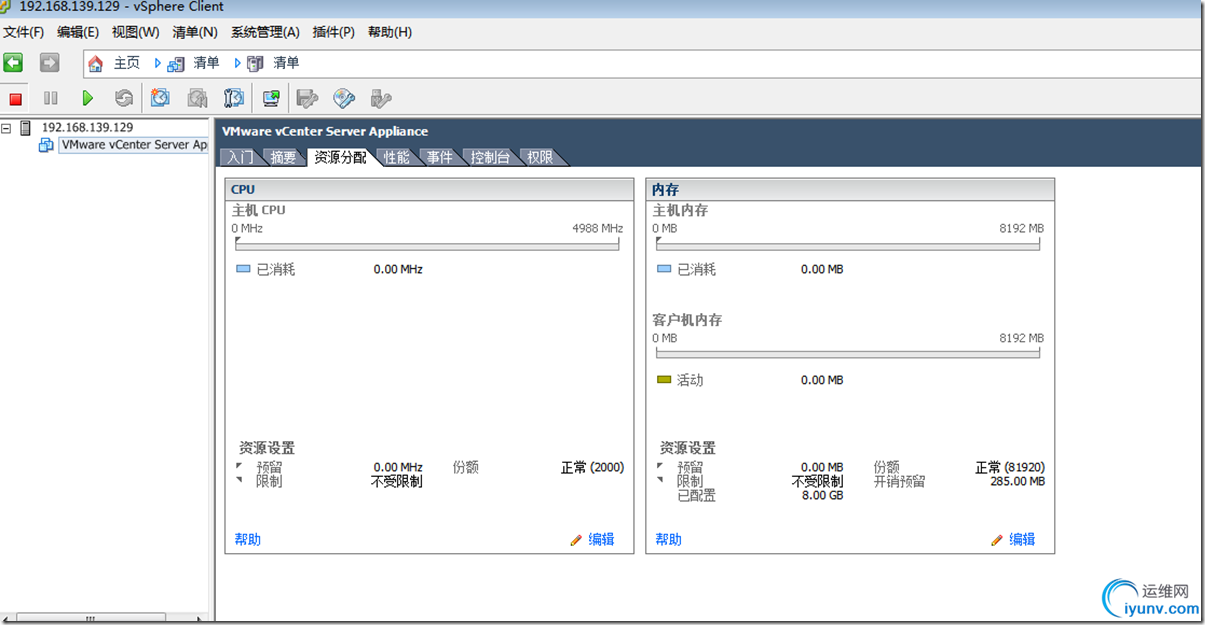1205x625 pixels.
Task: Open the chevron after first 清单 breadcrumb
Action: point(238,63)
